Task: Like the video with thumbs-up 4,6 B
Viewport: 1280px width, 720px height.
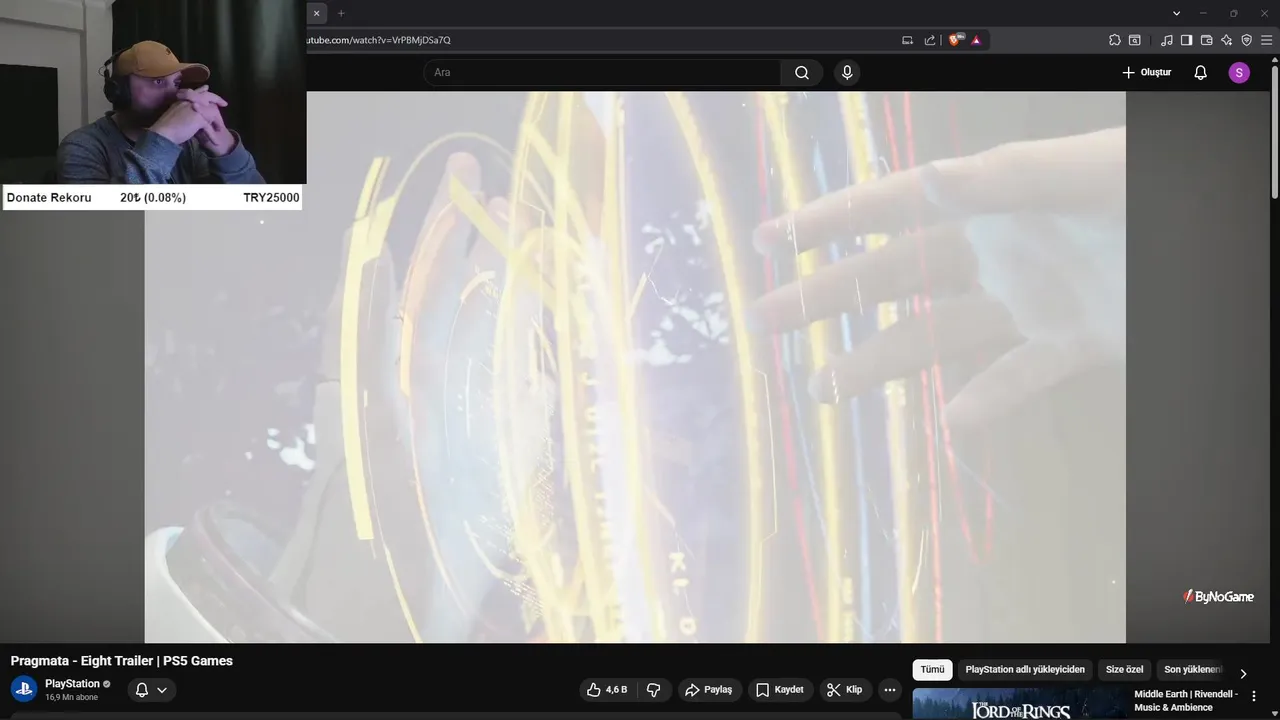Action: tap(608, 690)
